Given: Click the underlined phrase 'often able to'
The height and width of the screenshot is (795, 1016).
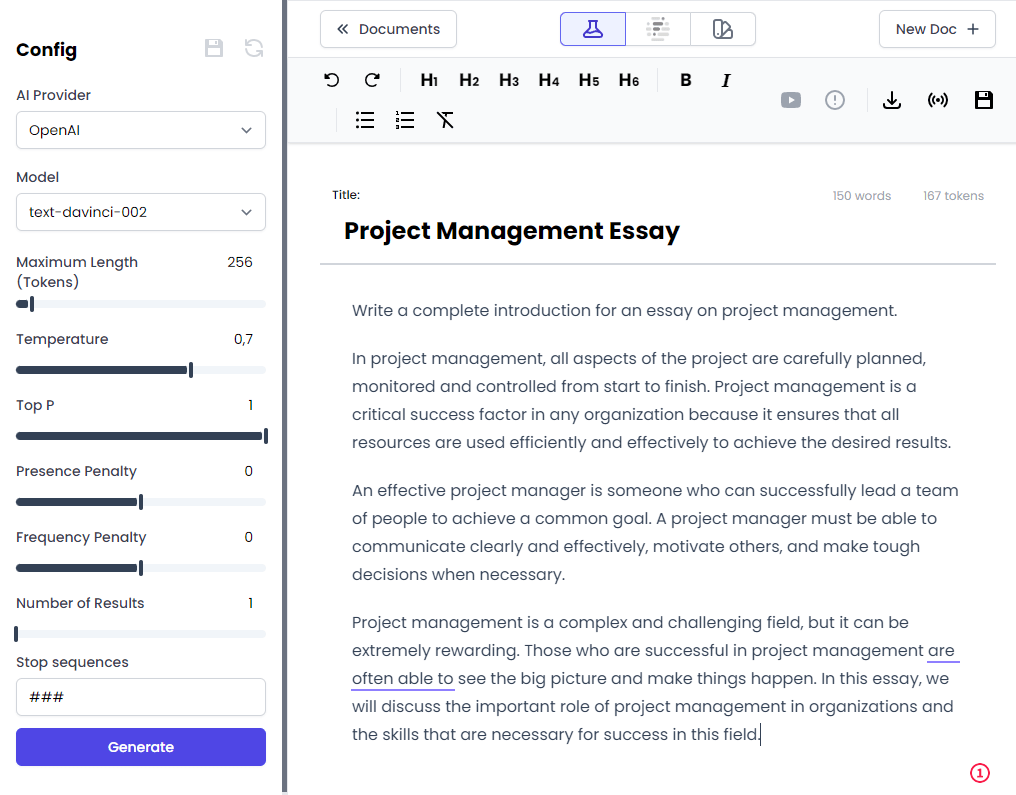Looking at the screenshot, I should pyautogui.click(x=402, y=678).
